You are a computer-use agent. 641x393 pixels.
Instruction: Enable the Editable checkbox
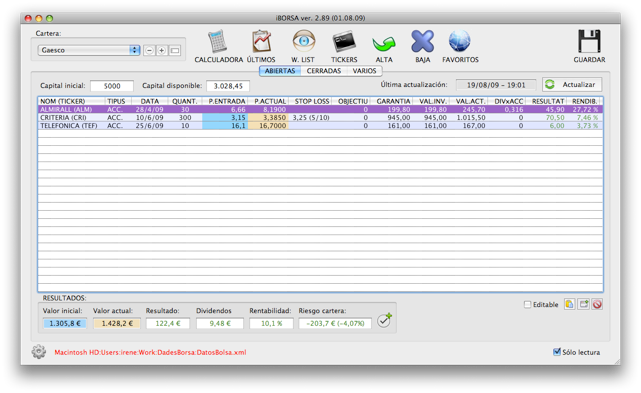click(527, 305)
